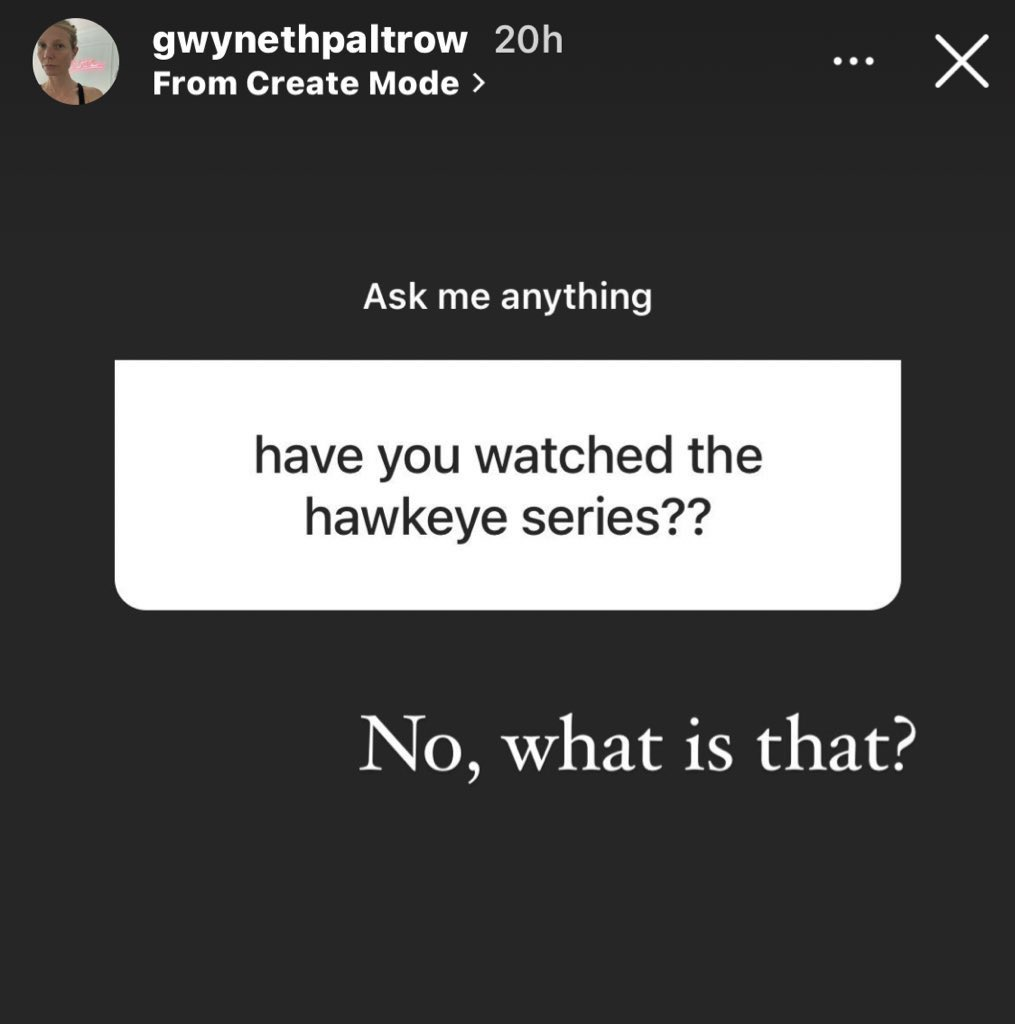Open the three-dot more options menu
Image resolution: width=1015 pixels, height=1024 pixels.
(854, 61)
